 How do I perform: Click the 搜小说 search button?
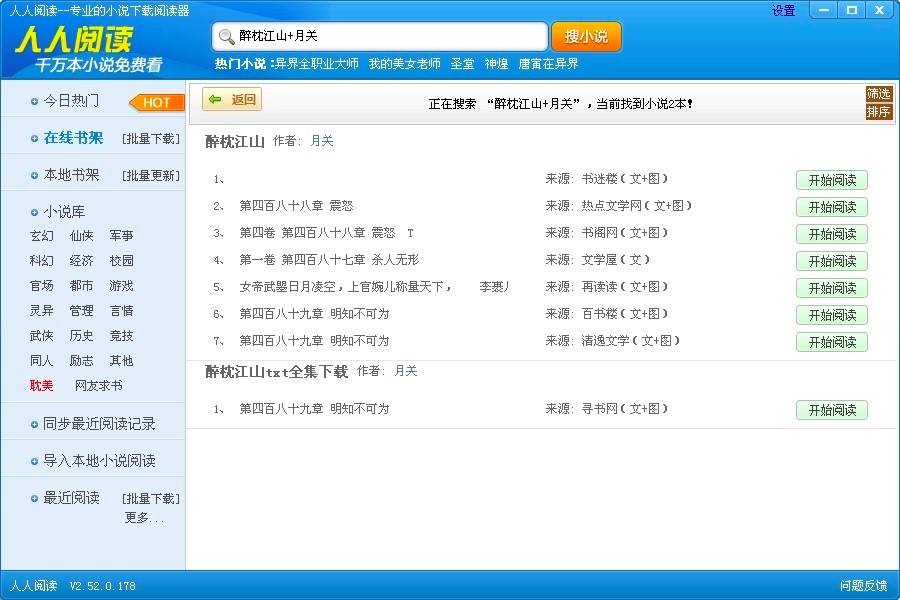coord(586,37)
